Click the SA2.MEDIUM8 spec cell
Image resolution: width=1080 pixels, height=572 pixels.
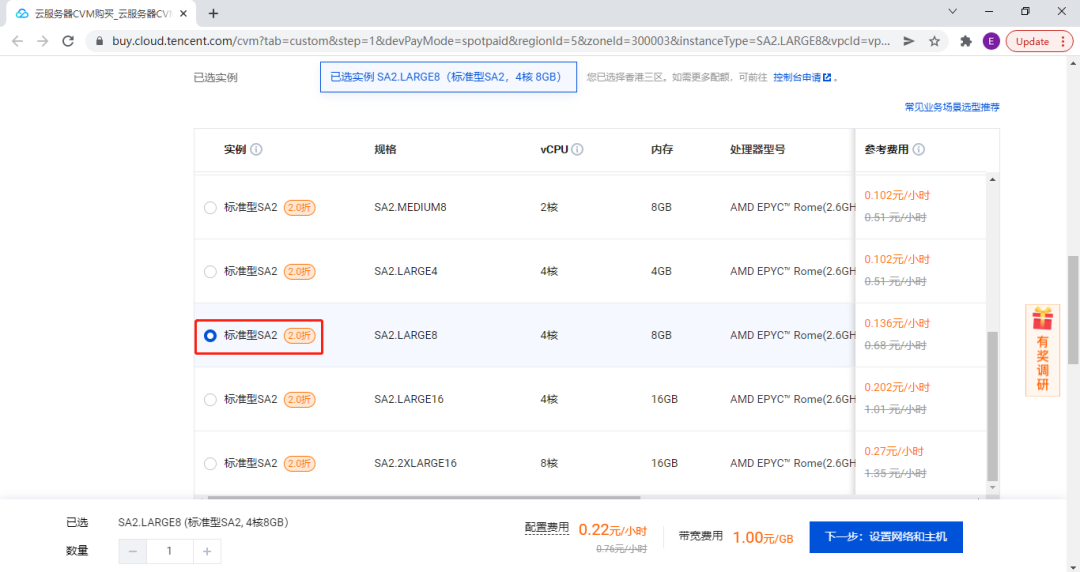coord(411,207)
